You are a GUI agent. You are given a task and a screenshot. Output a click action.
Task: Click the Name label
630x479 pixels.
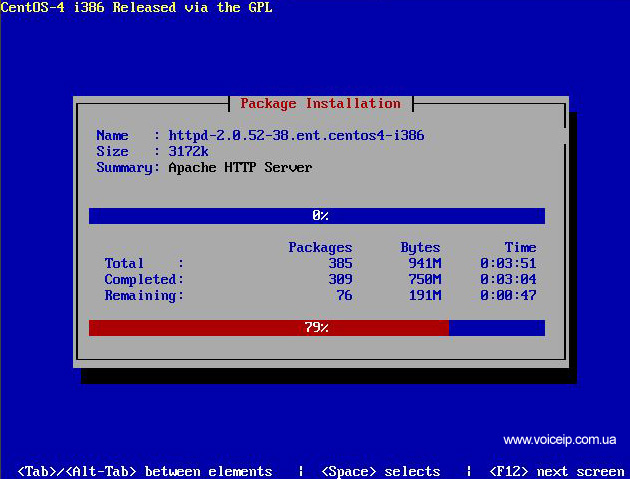(x=112, y=135)
